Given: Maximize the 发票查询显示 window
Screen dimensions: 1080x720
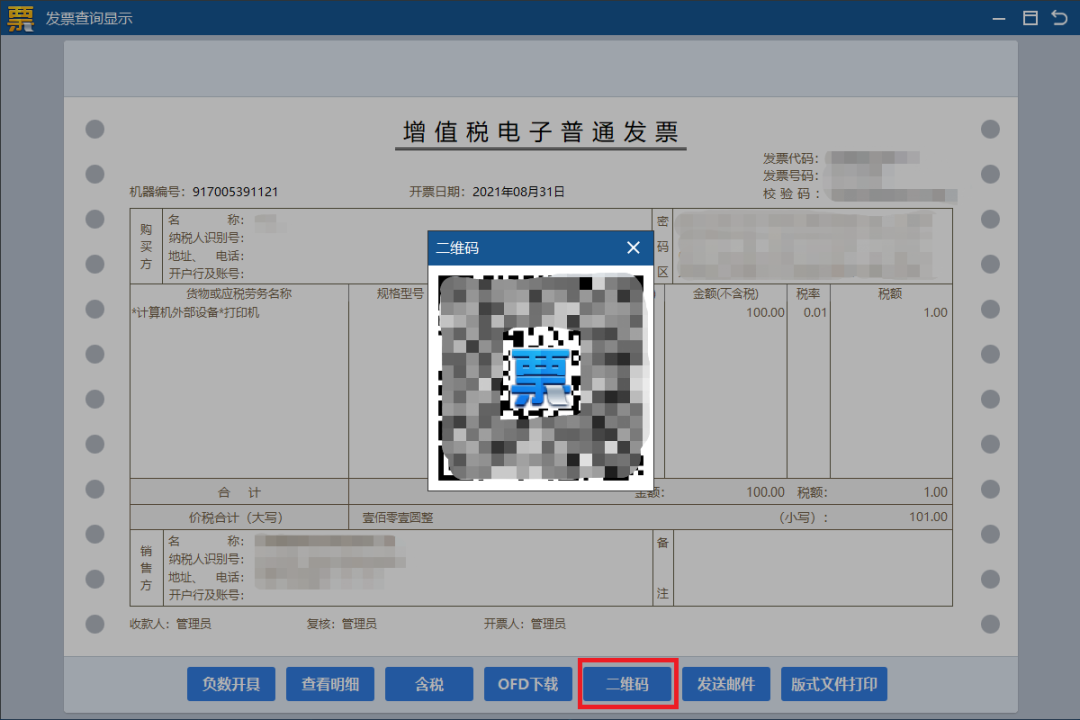Looking at the screenshot, I should (1030, 18).
